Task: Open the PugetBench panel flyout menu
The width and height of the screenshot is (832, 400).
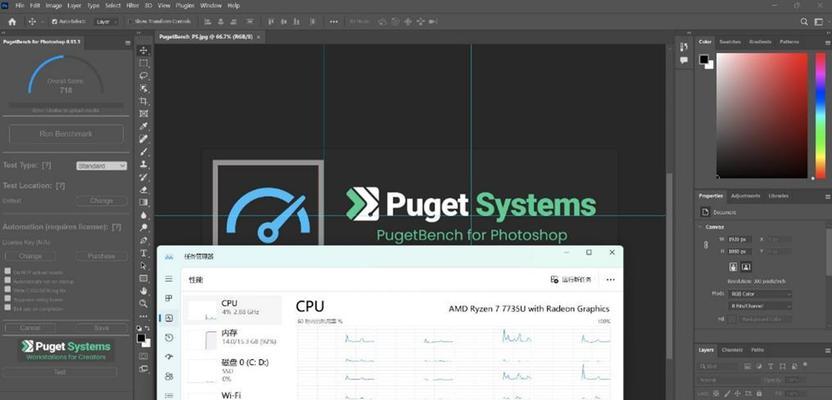Action: (127, 42)
